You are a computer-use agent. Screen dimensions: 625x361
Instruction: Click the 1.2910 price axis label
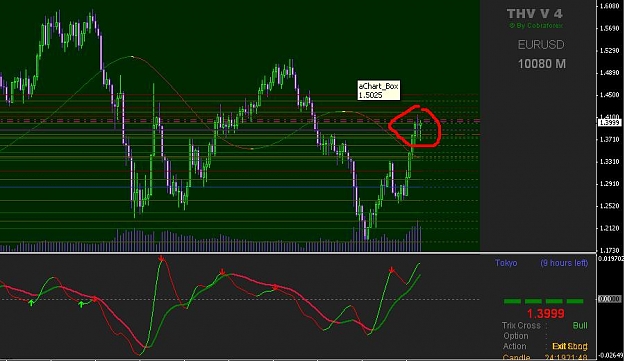tap(609, 184)
